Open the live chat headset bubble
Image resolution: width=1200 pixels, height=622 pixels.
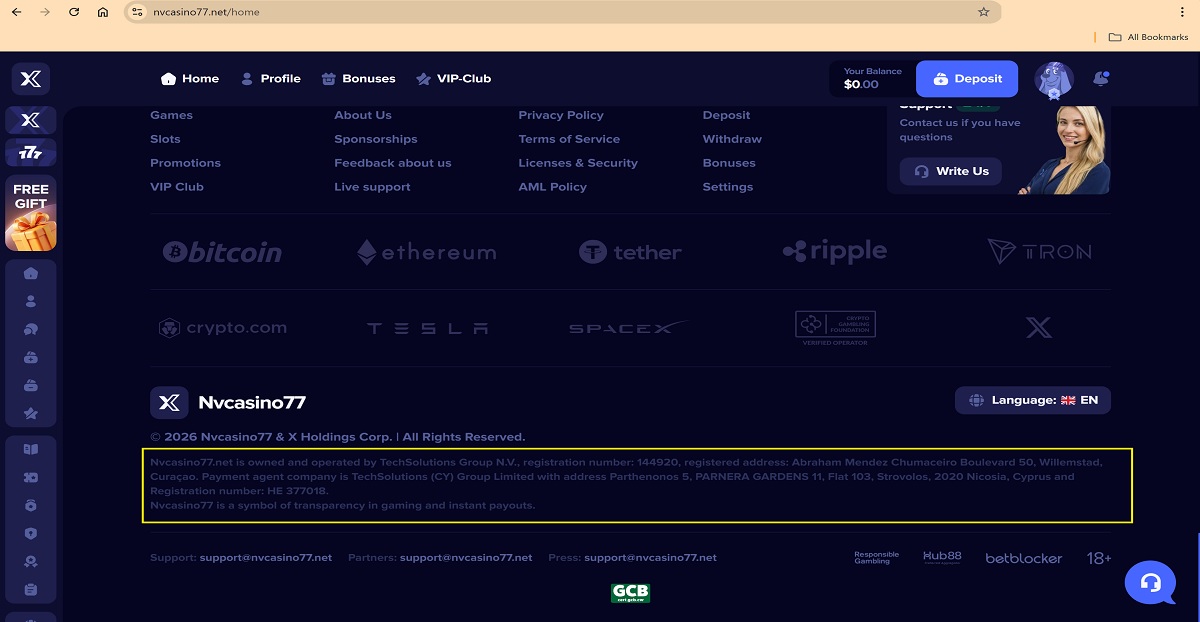1150,583
